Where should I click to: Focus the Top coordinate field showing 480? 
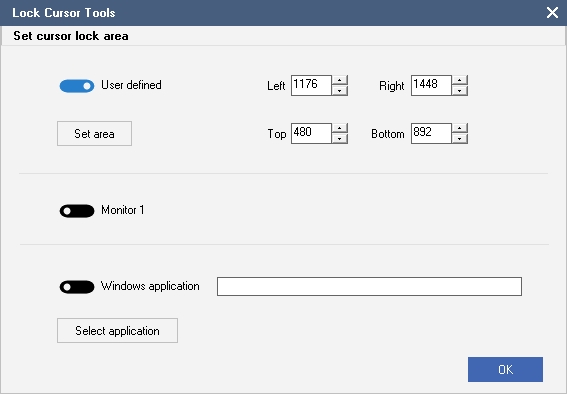[311, 133]
